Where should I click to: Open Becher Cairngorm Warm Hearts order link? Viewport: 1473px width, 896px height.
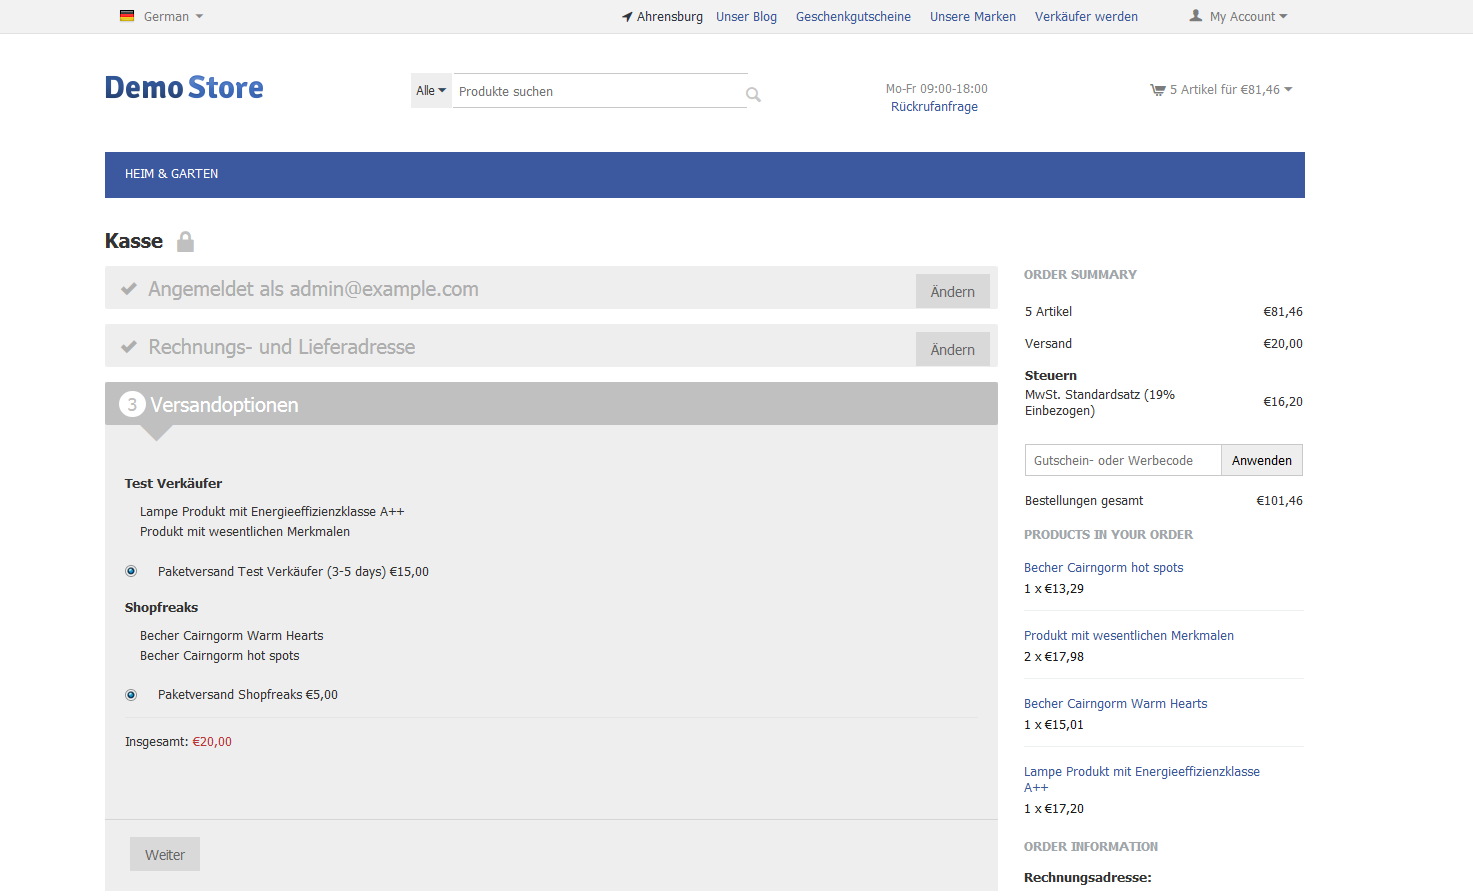coord(1116,704)
